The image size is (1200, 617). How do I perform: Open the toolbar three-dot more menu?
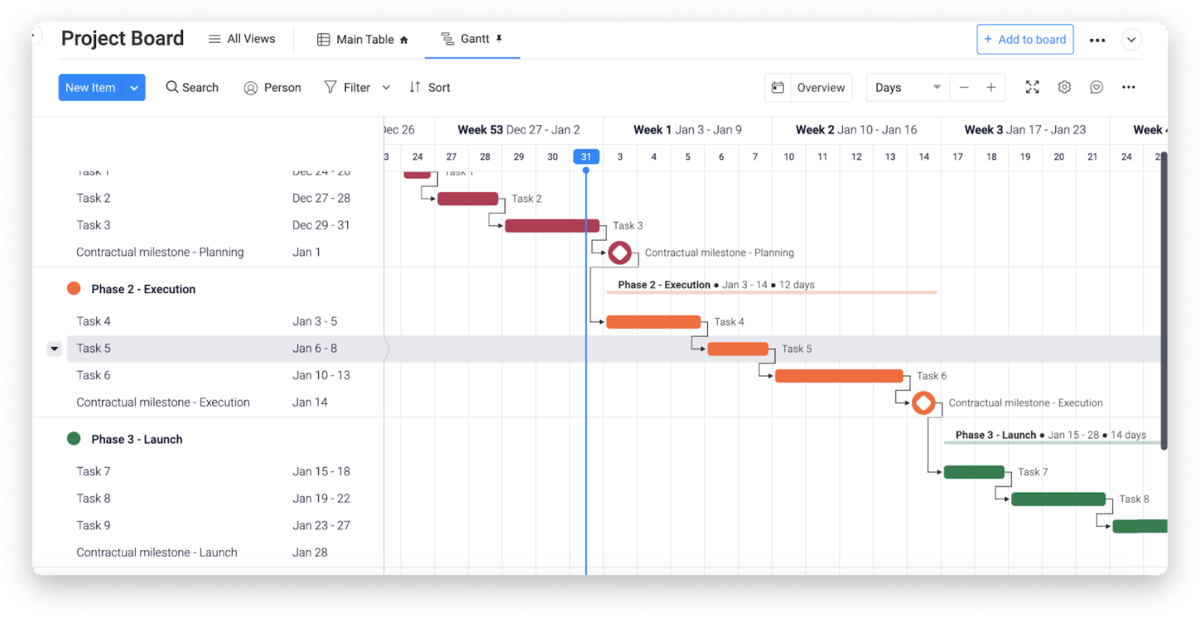coord(1128,88)
